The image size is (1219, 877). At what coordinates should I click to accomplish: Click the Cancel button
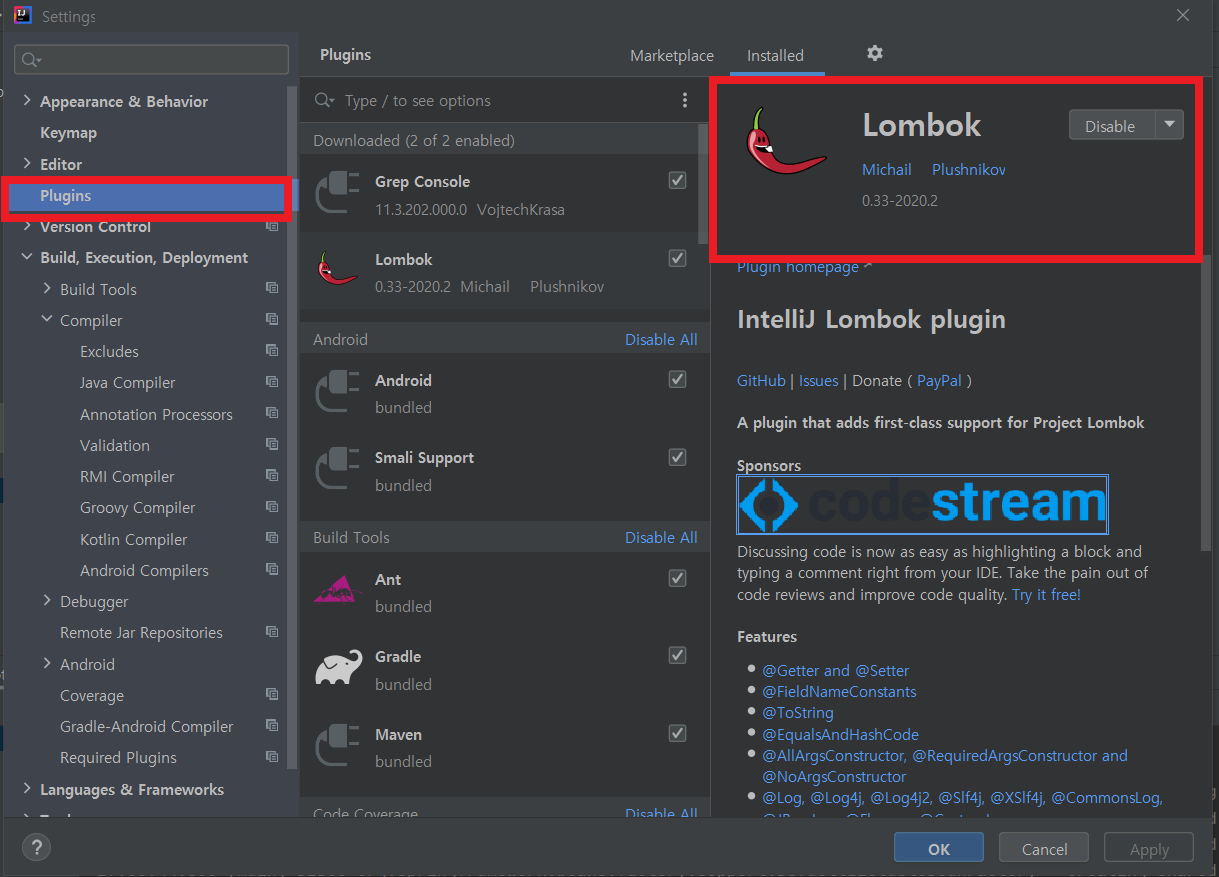pos(1045,848)
